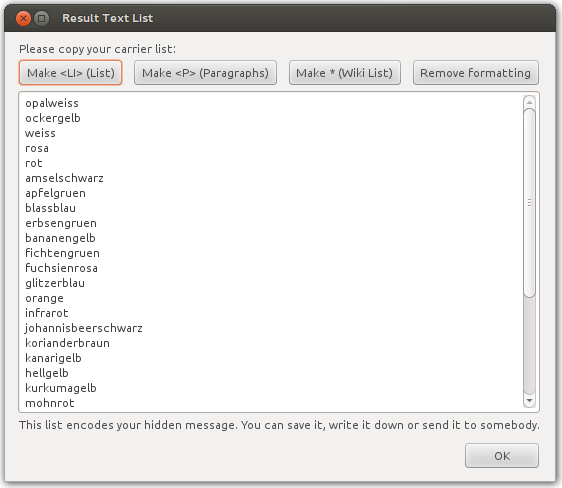Click on the ockergelb line

[x=53, y=118]
